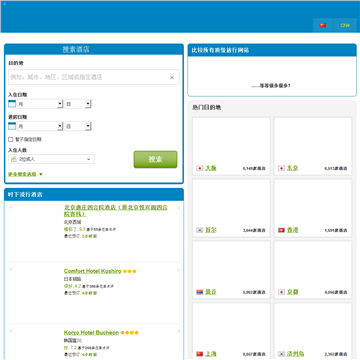Screen dimensions: 360x360
Task: Clear the destination field with the X
Action: tap(172, 77)
